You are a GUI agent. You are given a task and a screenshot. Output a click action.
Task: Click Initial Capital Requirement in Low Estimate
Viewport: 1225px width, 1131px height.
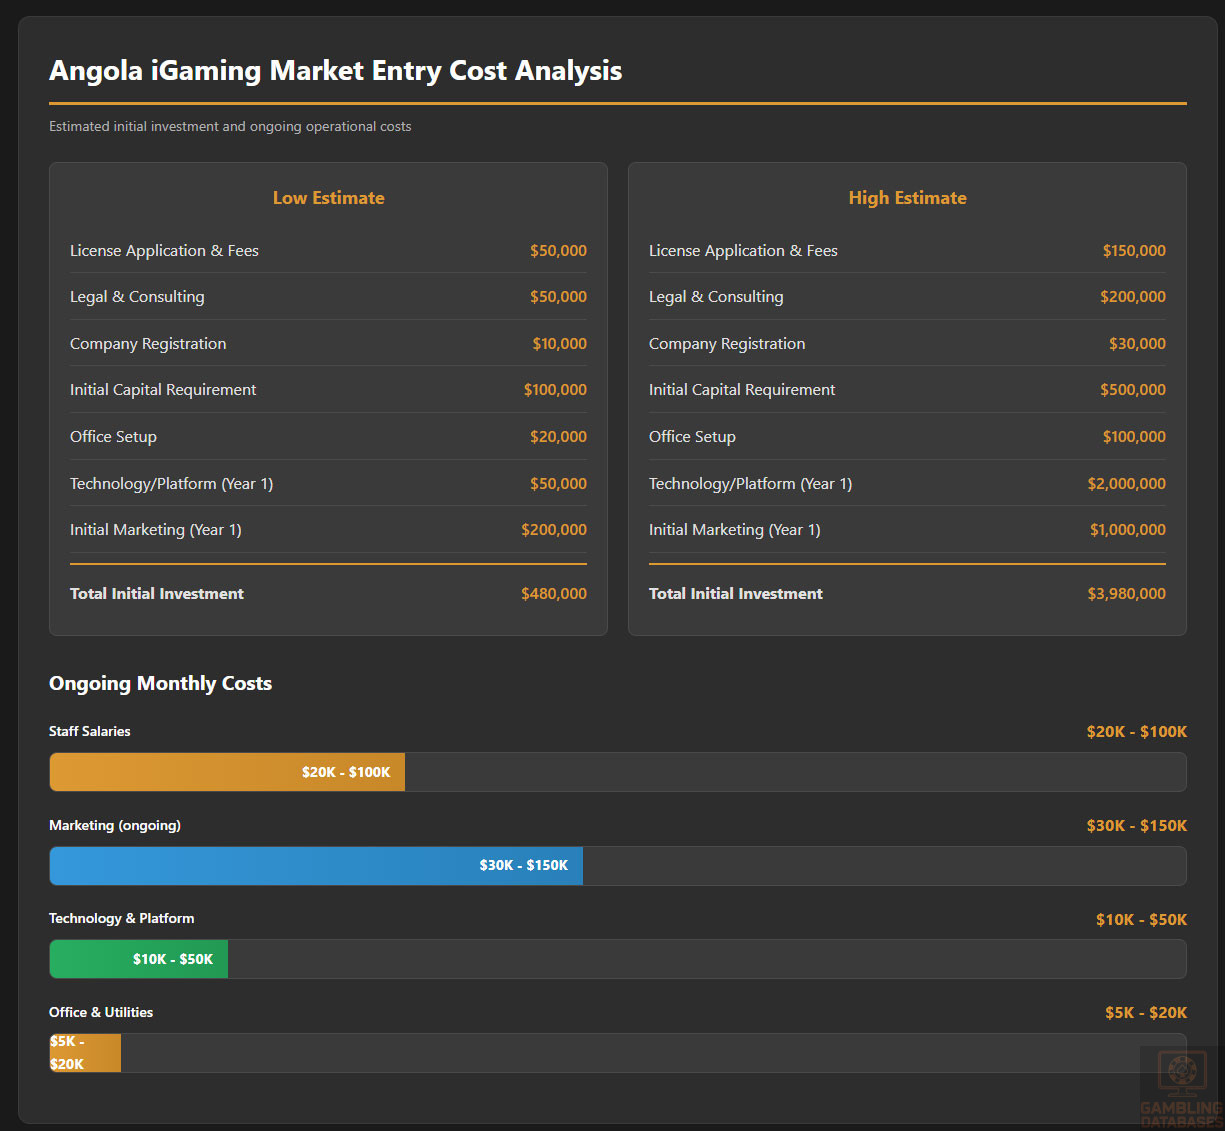click(x=163, y=390)
